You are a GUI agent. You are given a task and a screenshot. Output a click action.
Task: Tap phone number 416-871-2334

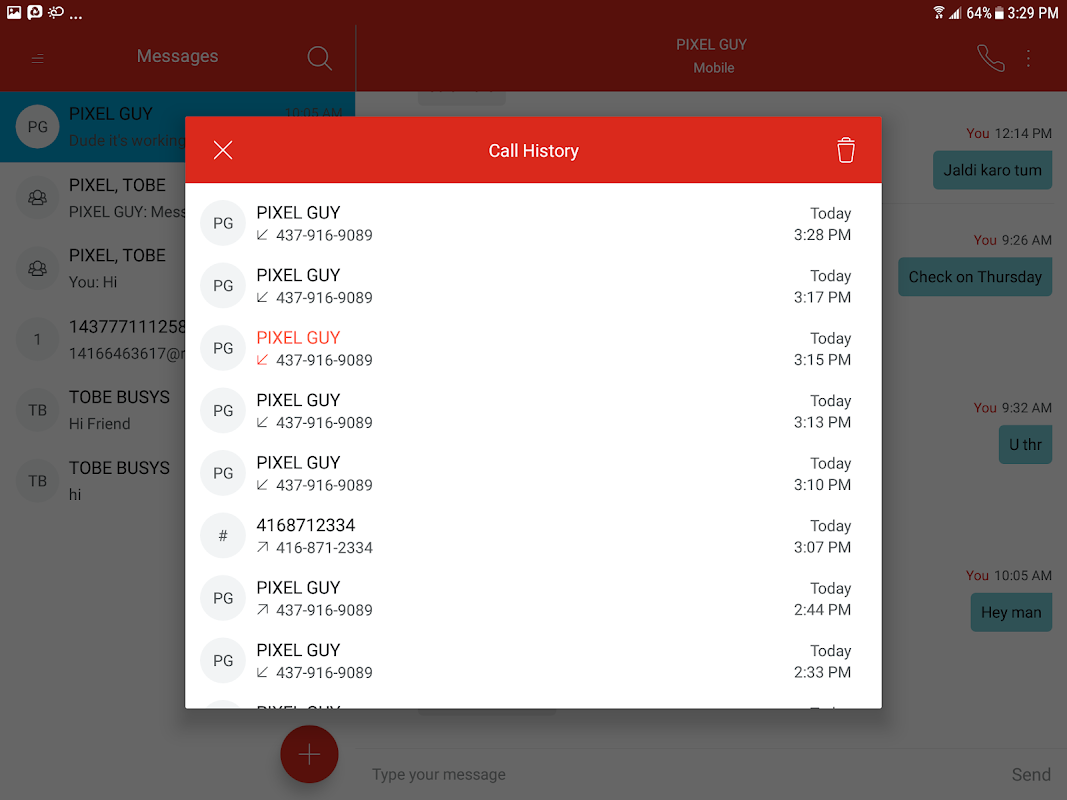324,548
